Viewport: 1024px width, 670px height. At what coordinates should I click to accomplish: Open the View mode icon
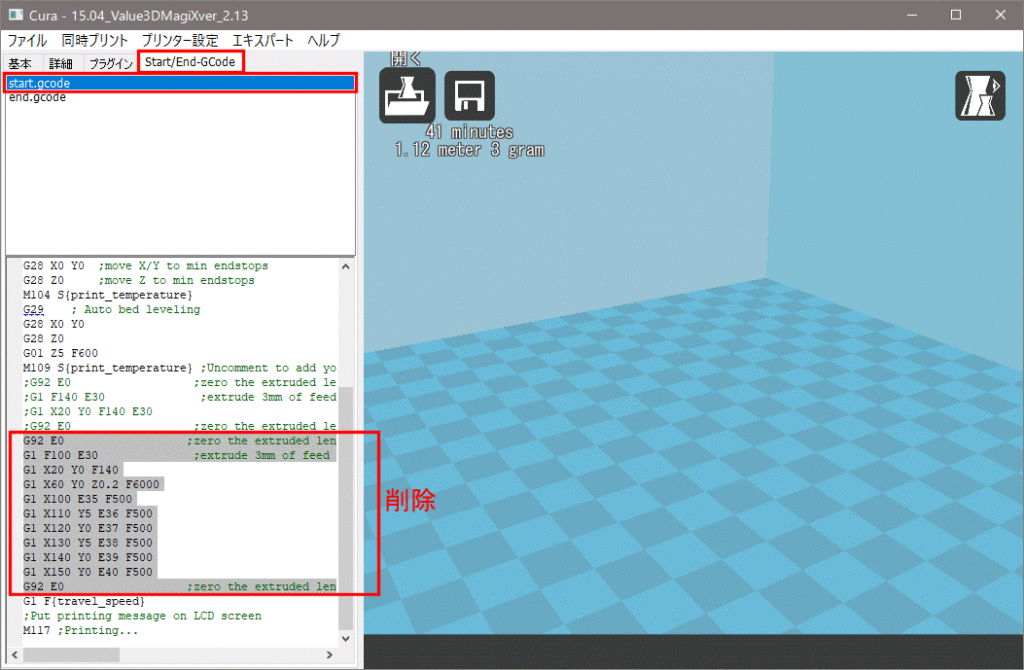[980, 96]
